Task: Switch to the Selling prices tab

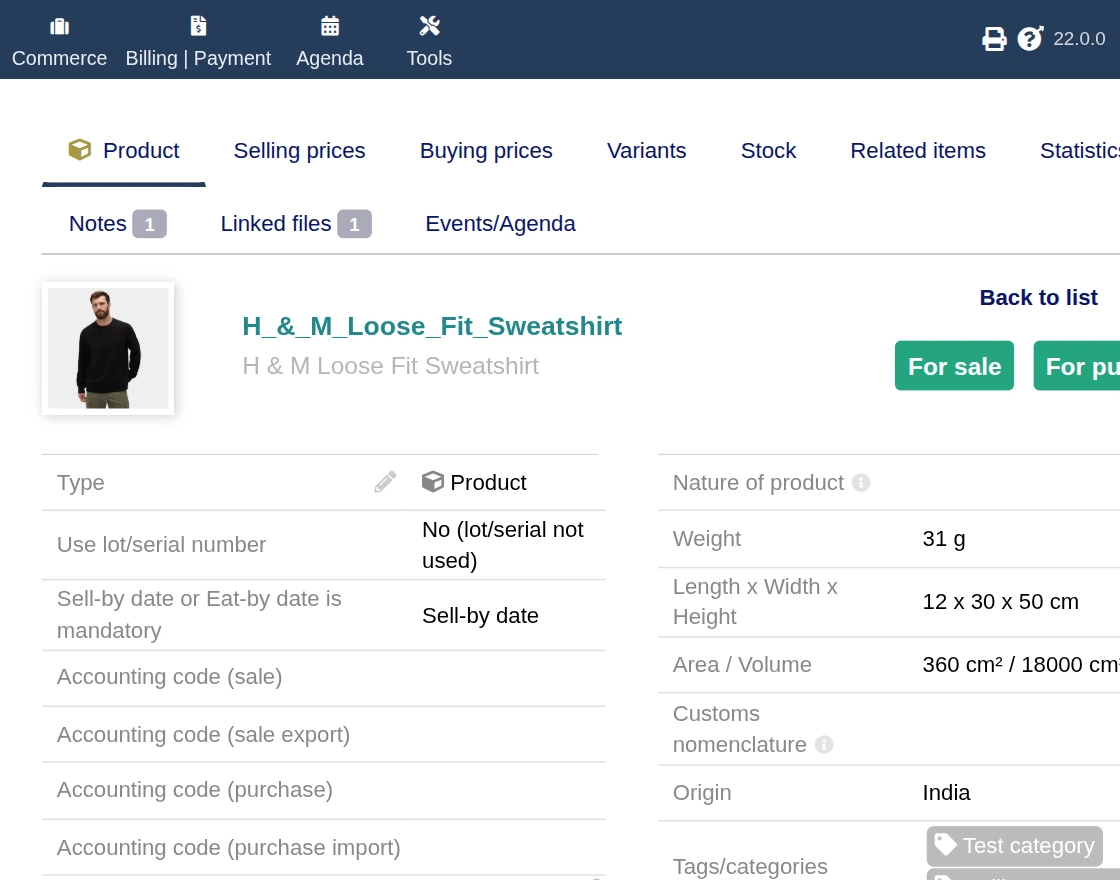Action: pos(299,151)
